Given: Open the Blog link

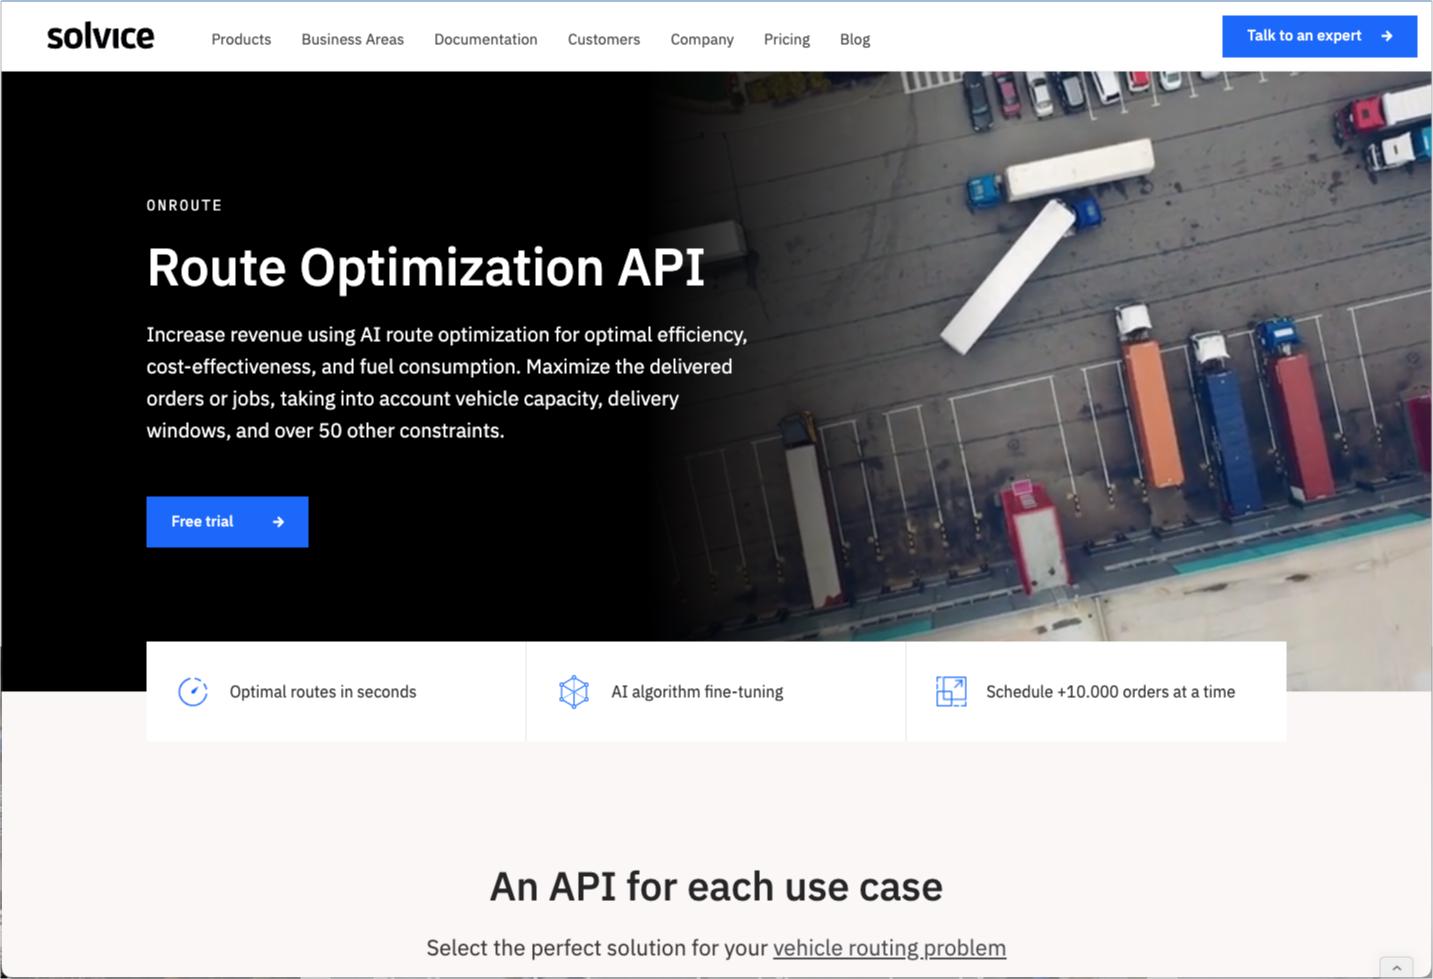Looking at the screenshot, I should coord(854,40).
